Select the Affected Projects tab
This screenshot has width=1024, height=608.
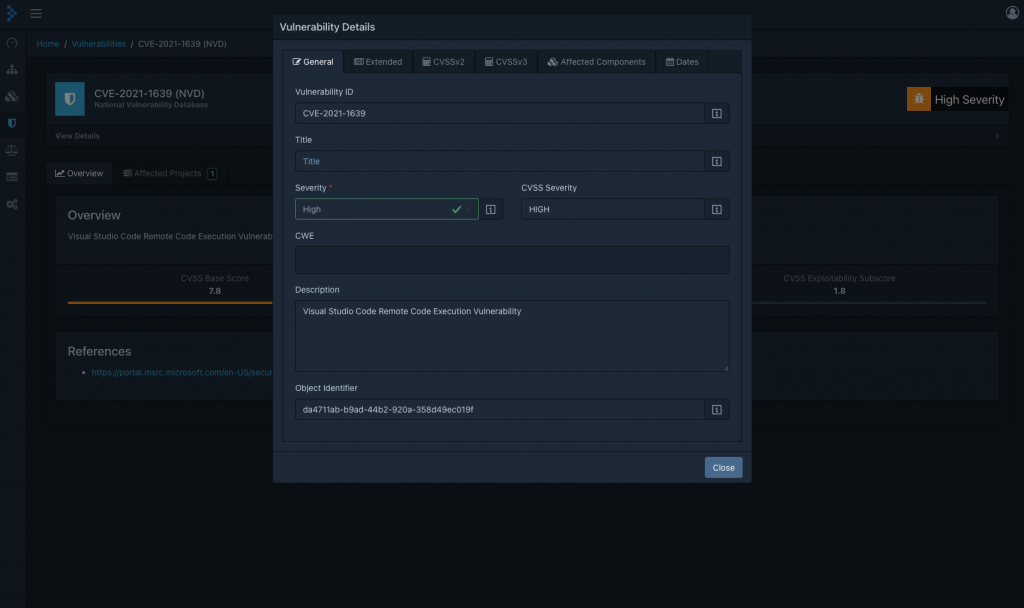(170, 173)
